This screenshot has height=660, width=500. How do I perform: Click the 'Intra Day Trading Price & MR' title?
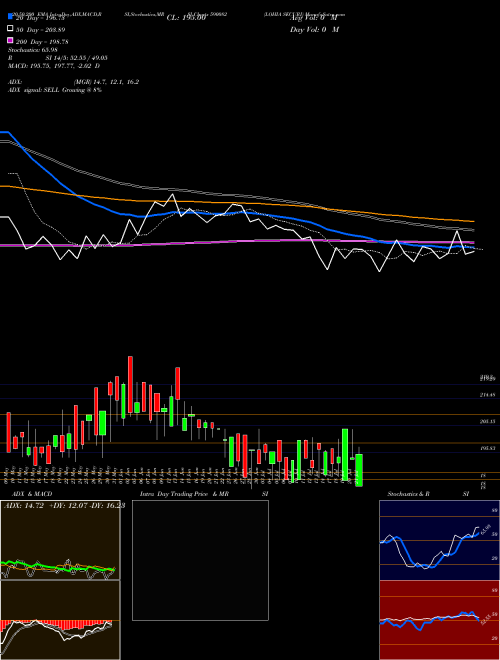[184, 494]
